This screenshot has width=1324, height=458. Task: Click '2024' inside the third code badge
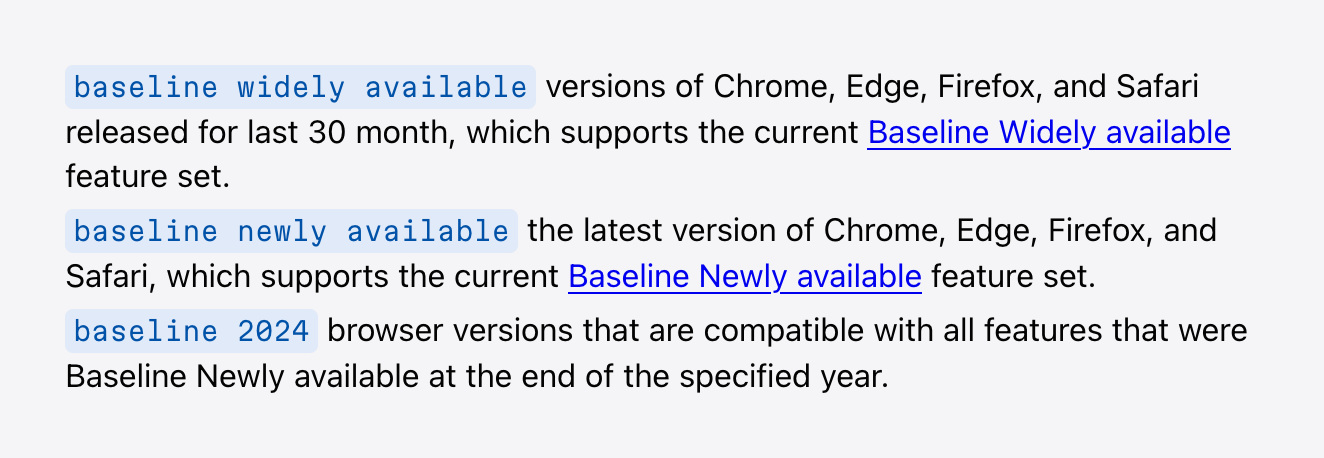tap(273, 332)
